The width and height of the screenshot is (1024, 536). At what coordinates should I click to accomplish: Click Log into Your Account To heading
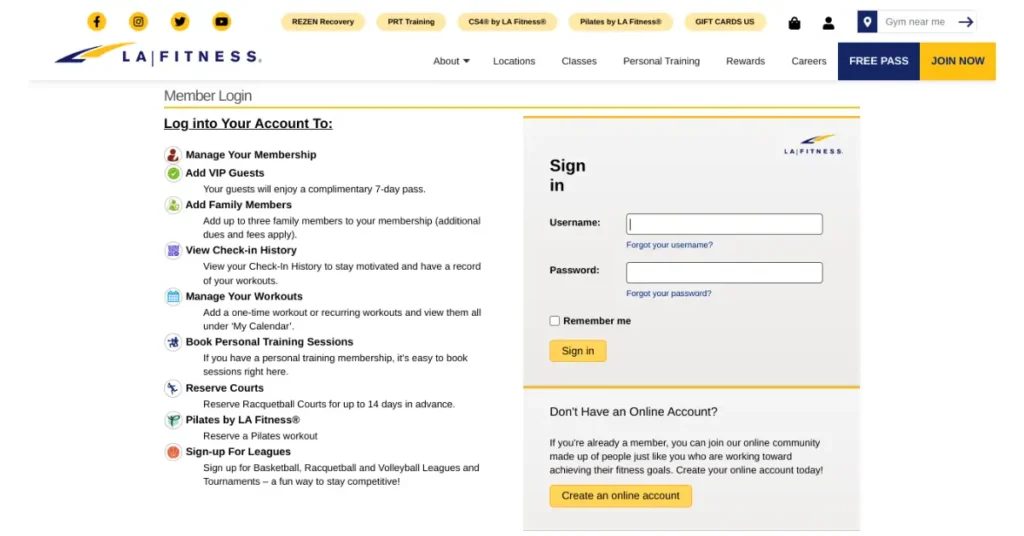pos(248,124)
